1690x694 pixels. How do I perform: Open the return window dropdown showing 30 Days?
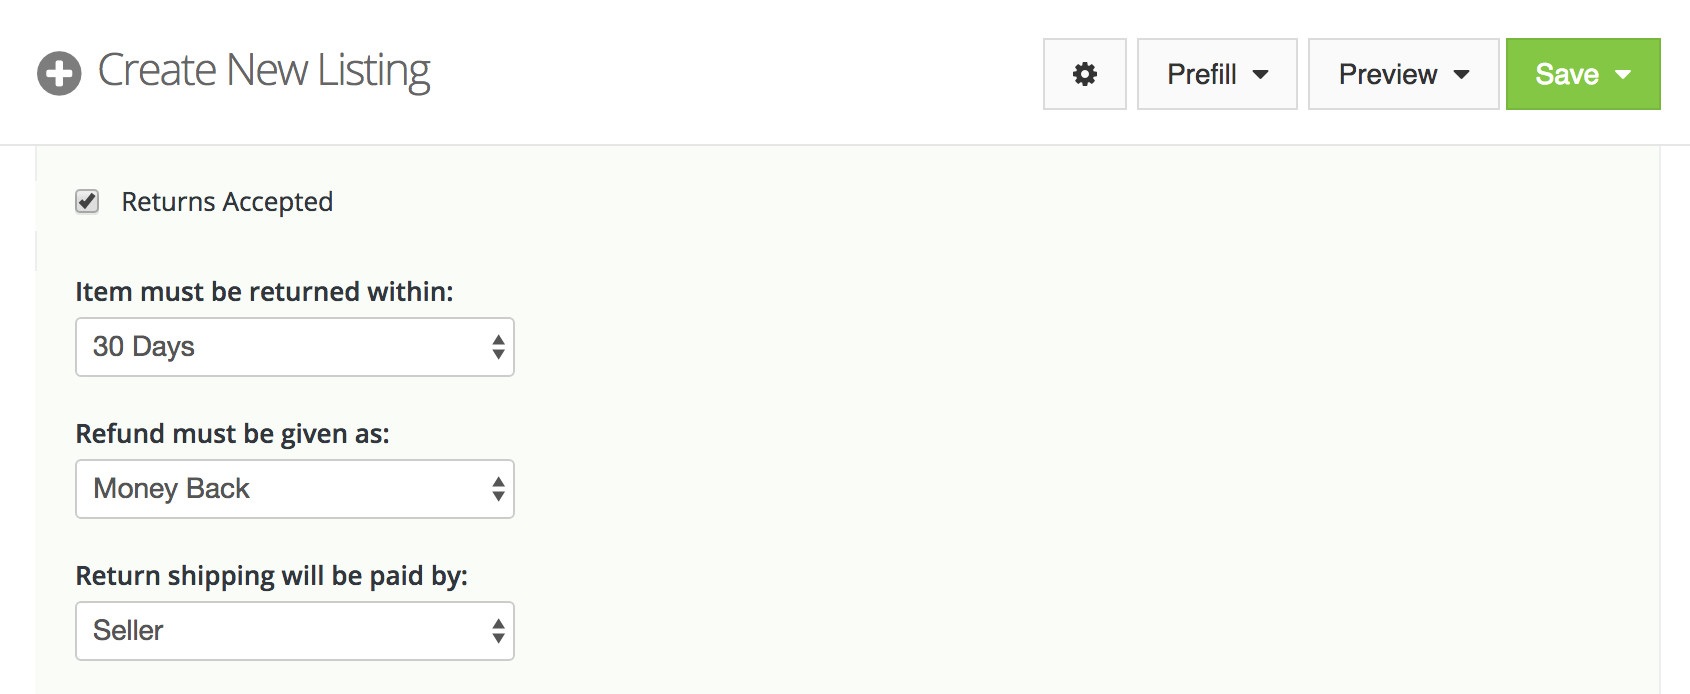pyautogui.click(x=293, y=347)
